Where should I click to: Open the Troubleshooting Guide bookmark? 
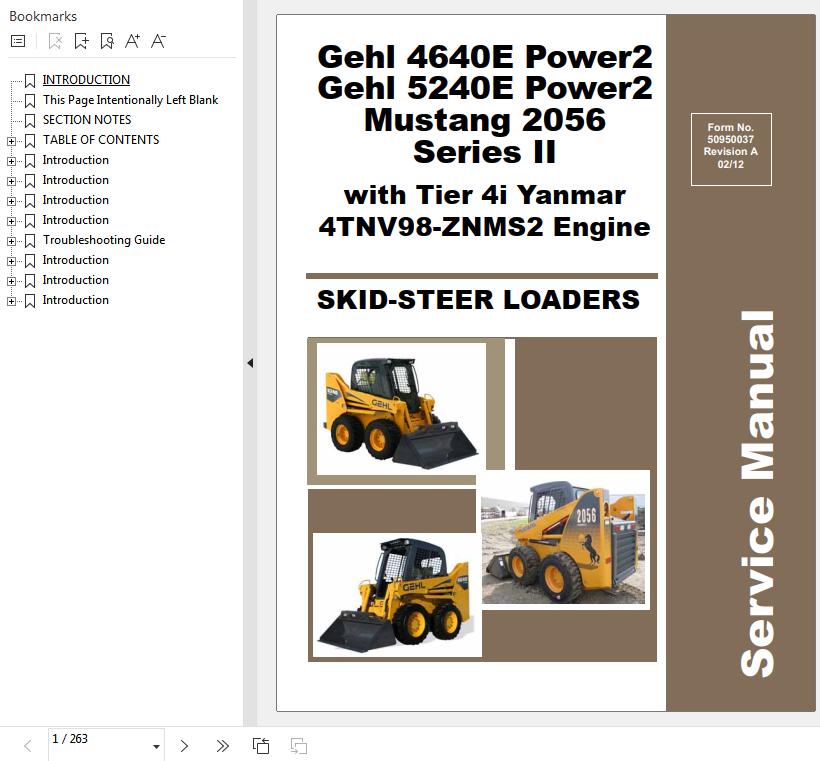(x=104, y=240)
